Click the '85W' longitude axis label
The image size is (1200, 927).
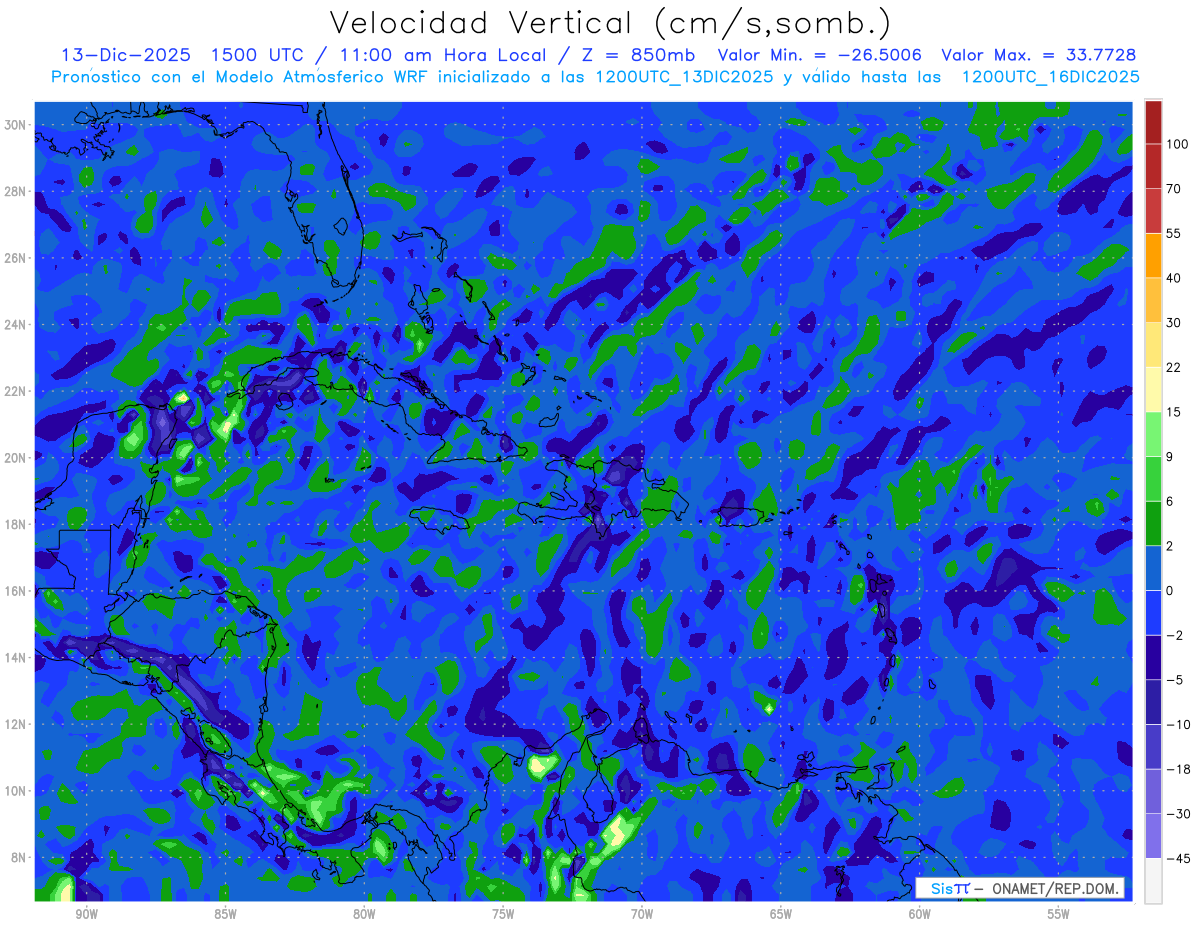[x=225, y=914]
